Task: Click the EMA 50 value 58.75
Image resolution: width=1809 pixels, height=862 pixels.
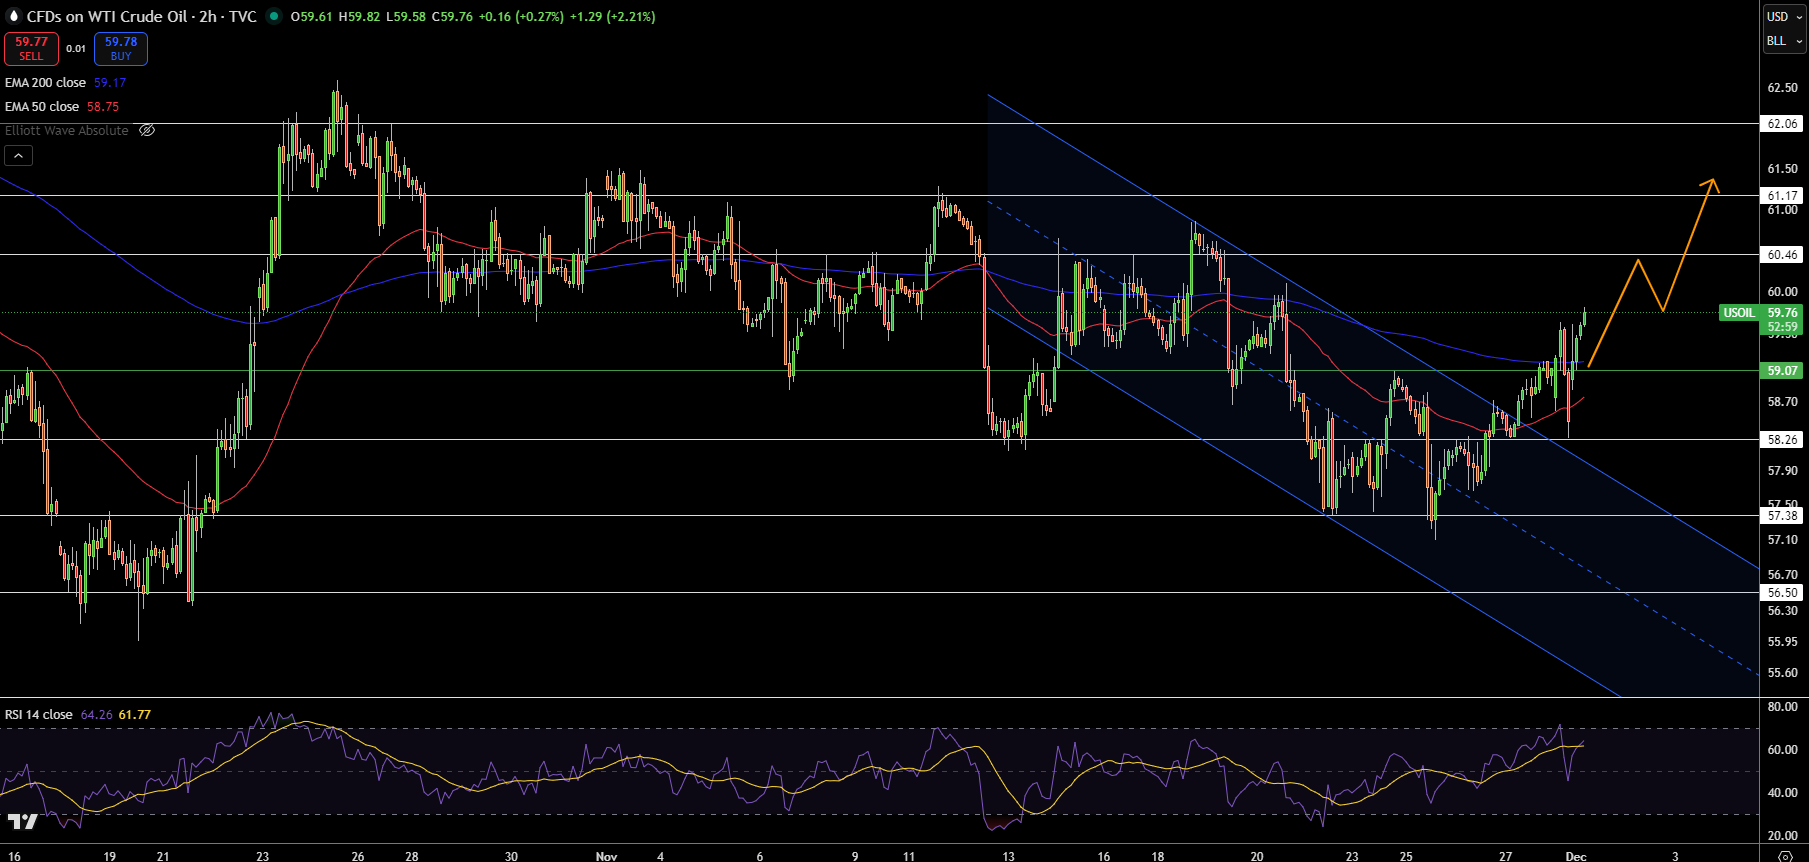Action: pyautogui.click(x=103, y=107)
